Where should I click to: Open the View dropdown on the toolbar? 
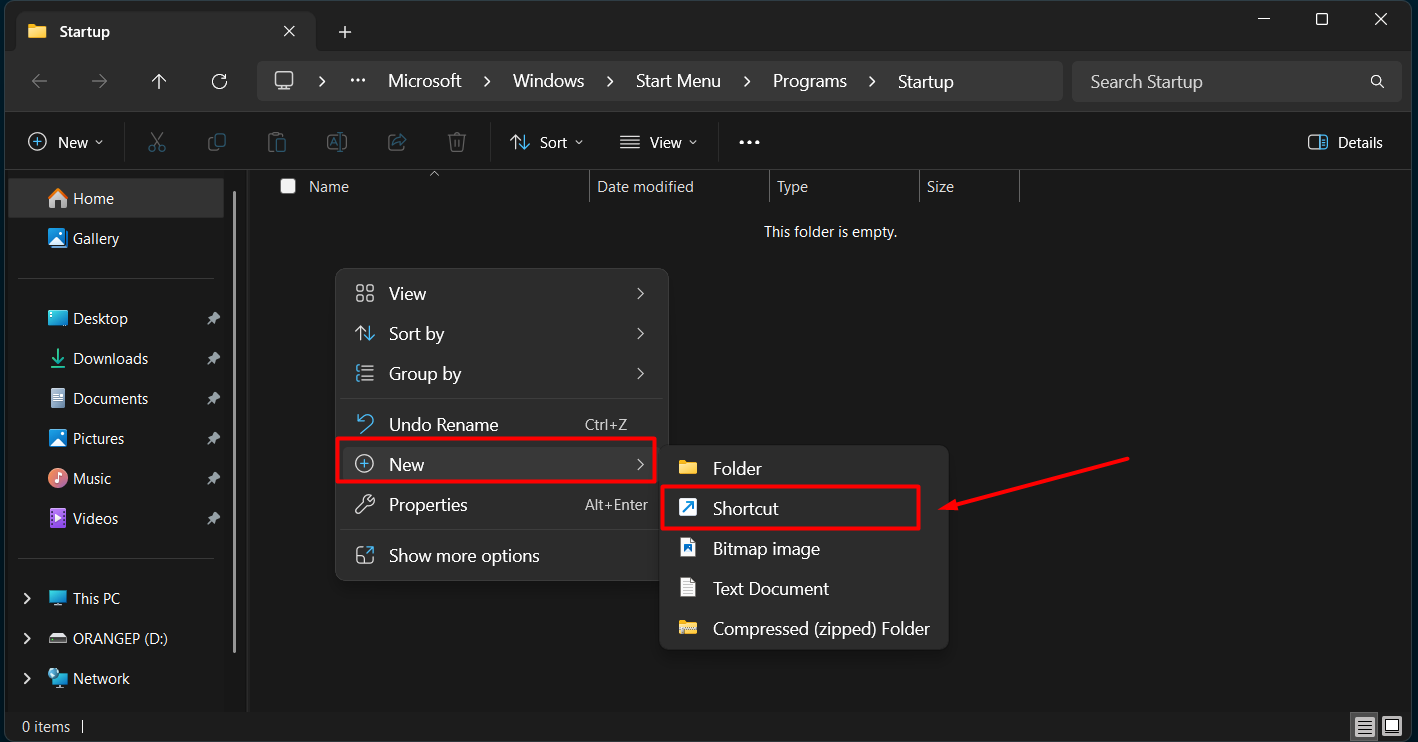[x=658, y=142]
